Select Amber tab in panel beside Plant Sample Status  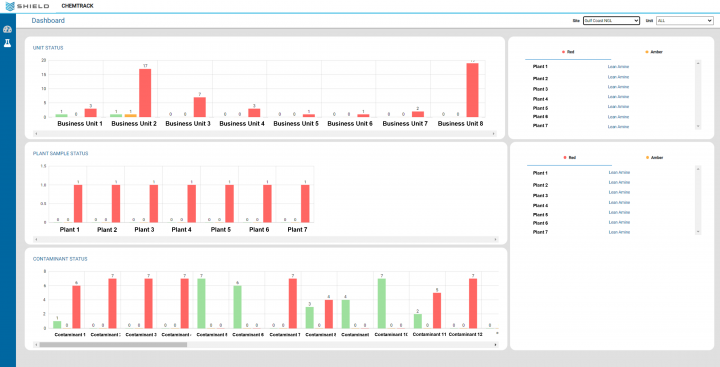tap(654, 158)
